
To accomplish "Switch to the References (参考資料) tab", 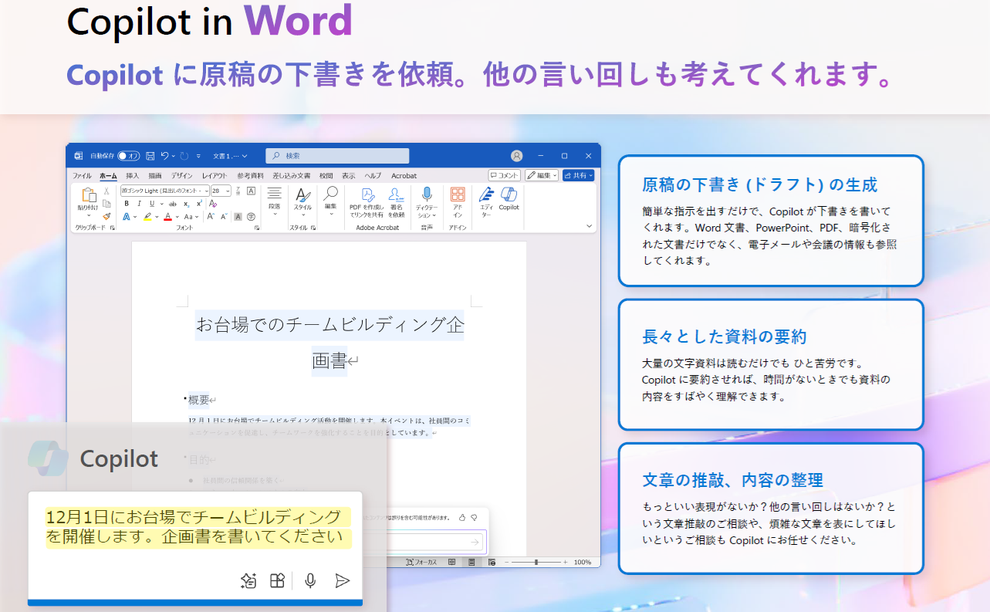I will [x=251, y=176].
